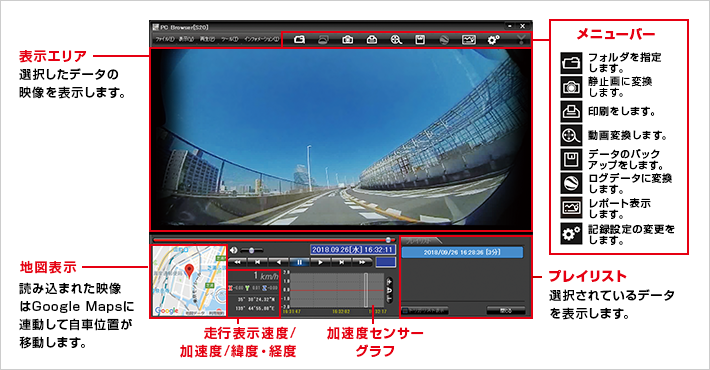Click the Z-axis acceleration value
This screenshot has height=370, width=710.
(270, 288)
